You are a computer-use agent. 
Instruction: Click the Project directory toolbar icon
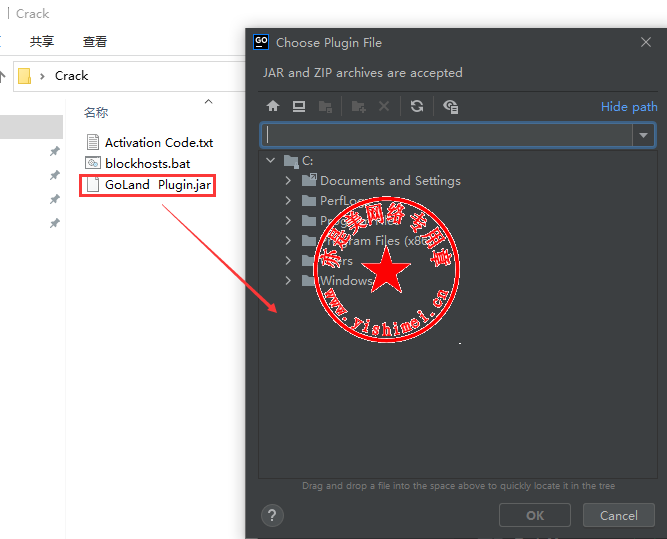(325, 106)
